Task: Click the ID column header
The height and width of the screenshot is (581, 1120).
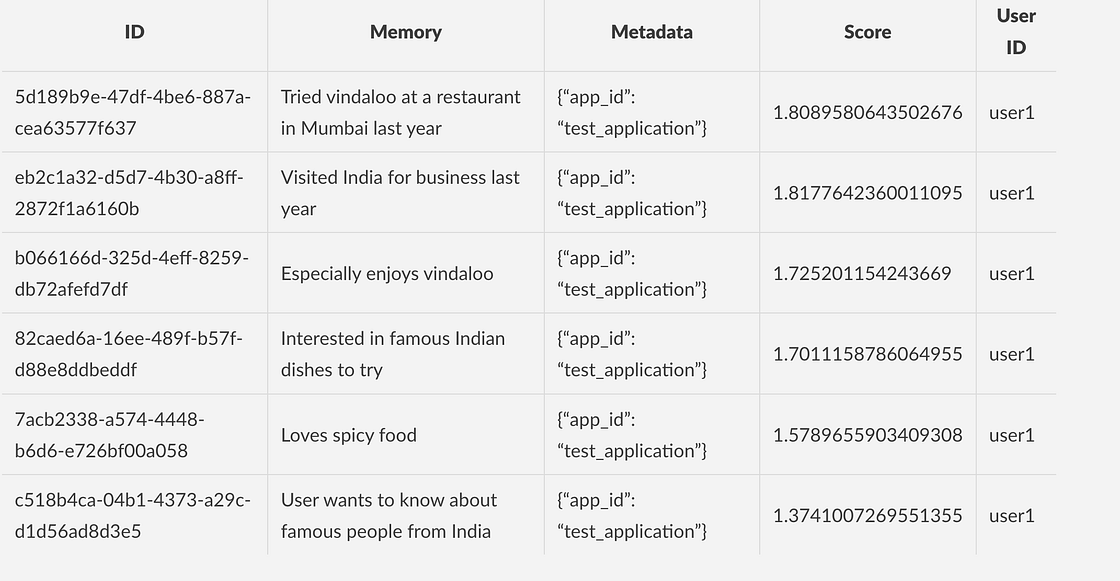Action: click(134, 32)
